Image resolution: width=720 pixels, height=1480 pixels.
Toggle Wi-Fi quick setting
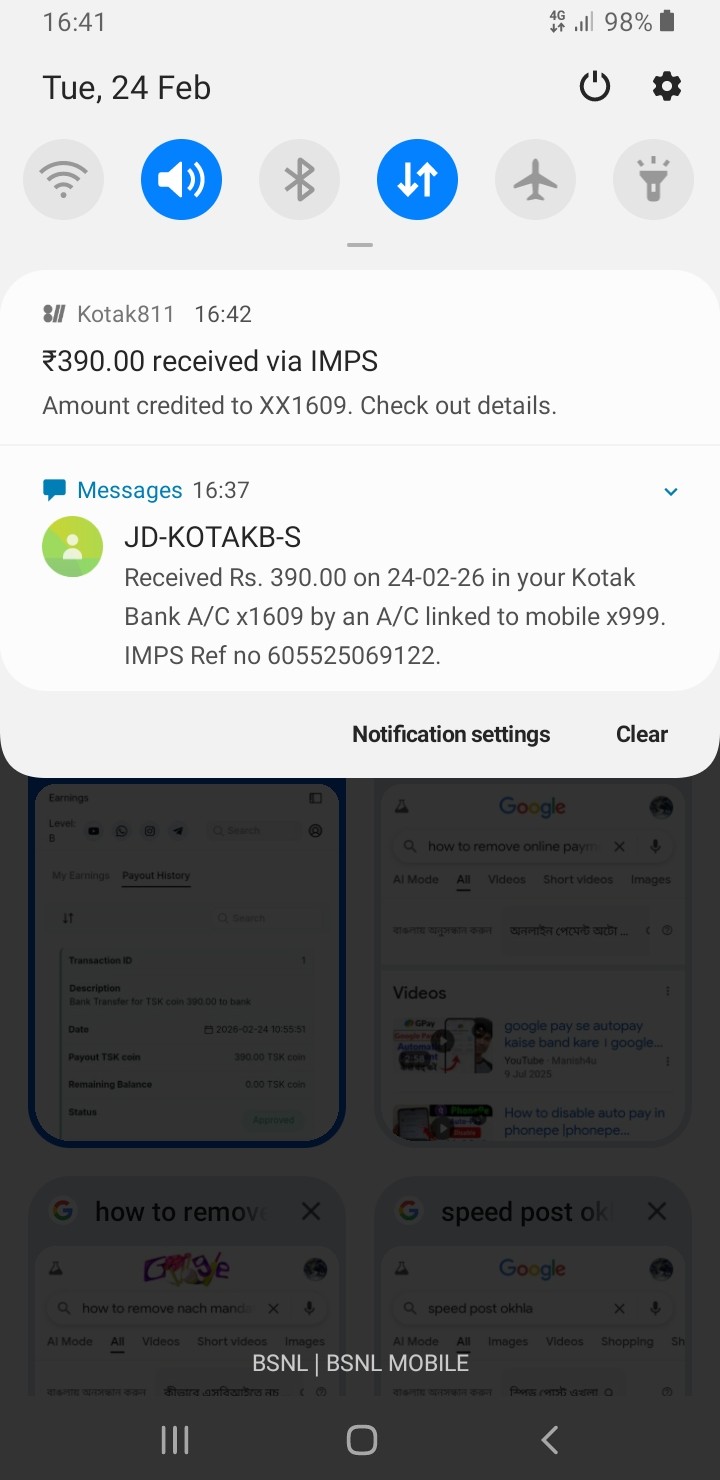tap(63, 180)
